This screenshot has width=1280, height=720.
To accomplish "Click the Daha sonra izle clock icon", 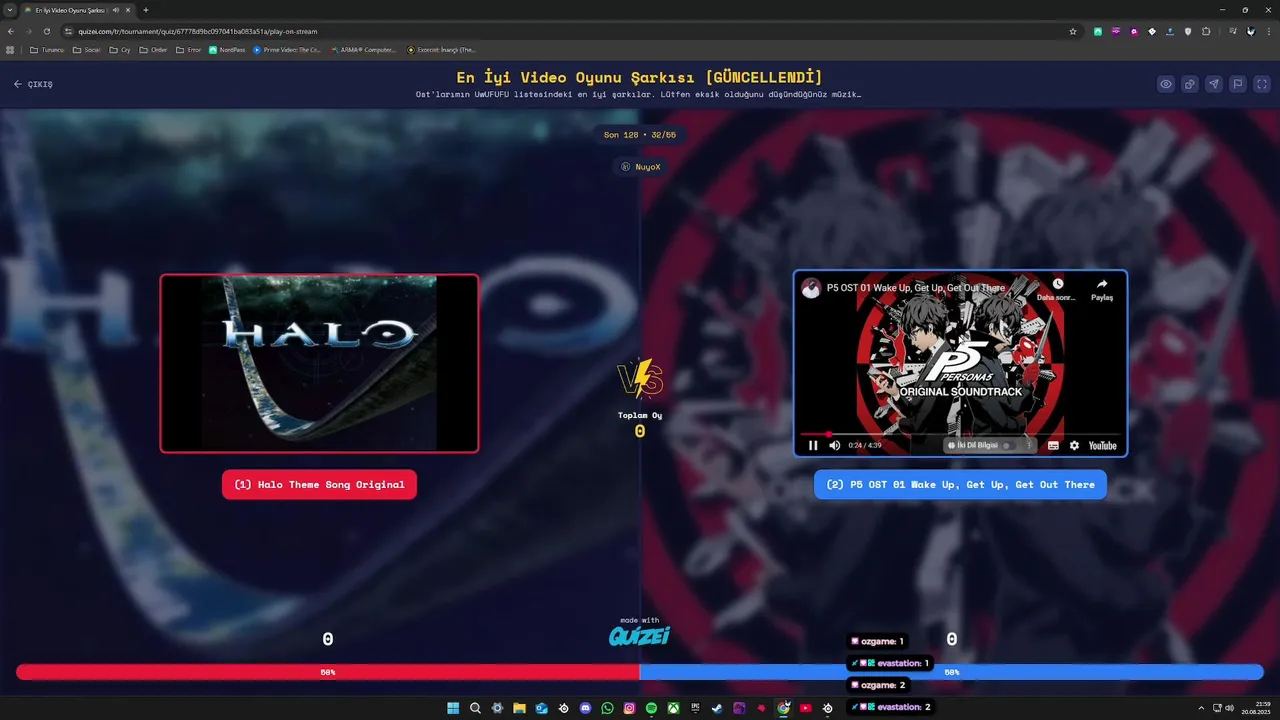I will [x=1058, y=284].
